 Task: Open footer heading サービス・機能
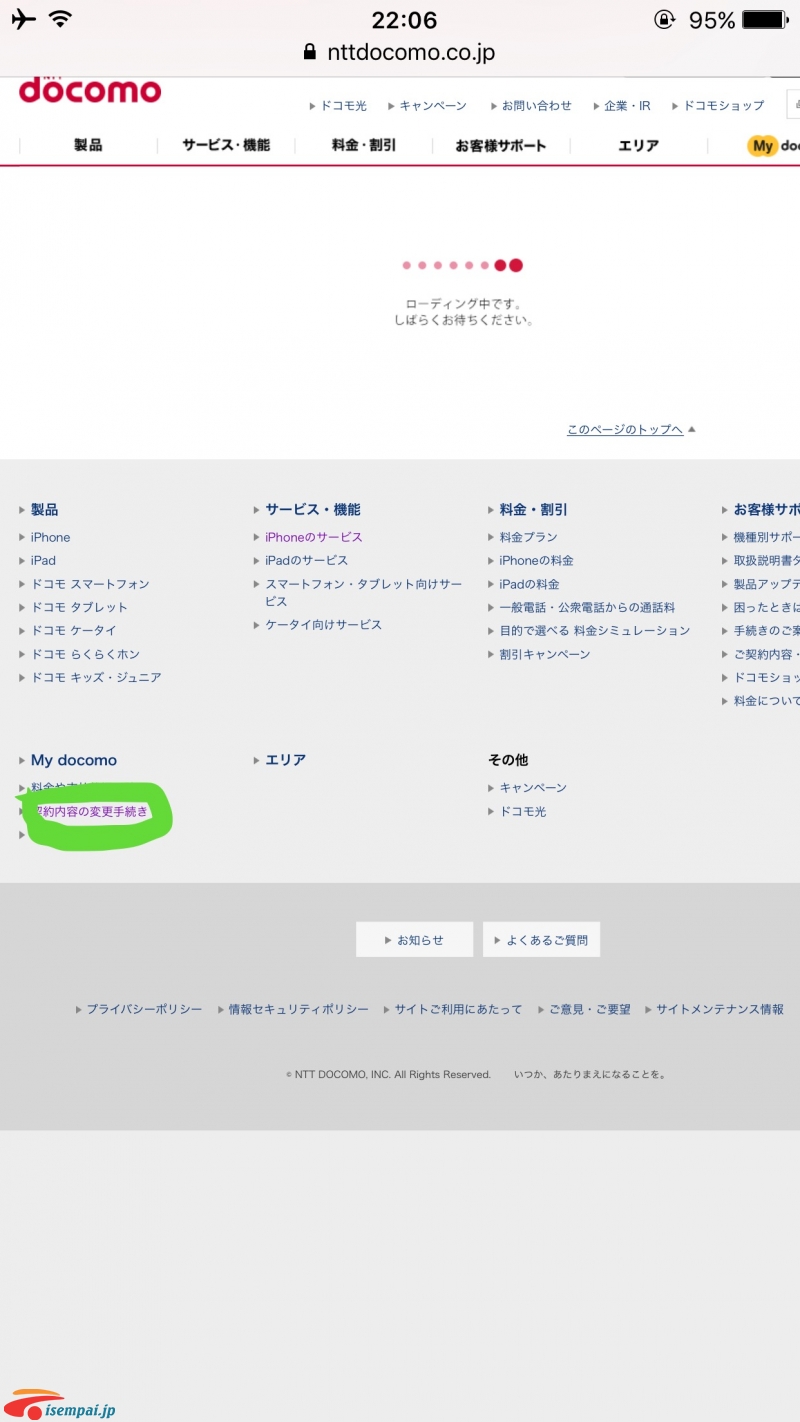click(313, 510)
